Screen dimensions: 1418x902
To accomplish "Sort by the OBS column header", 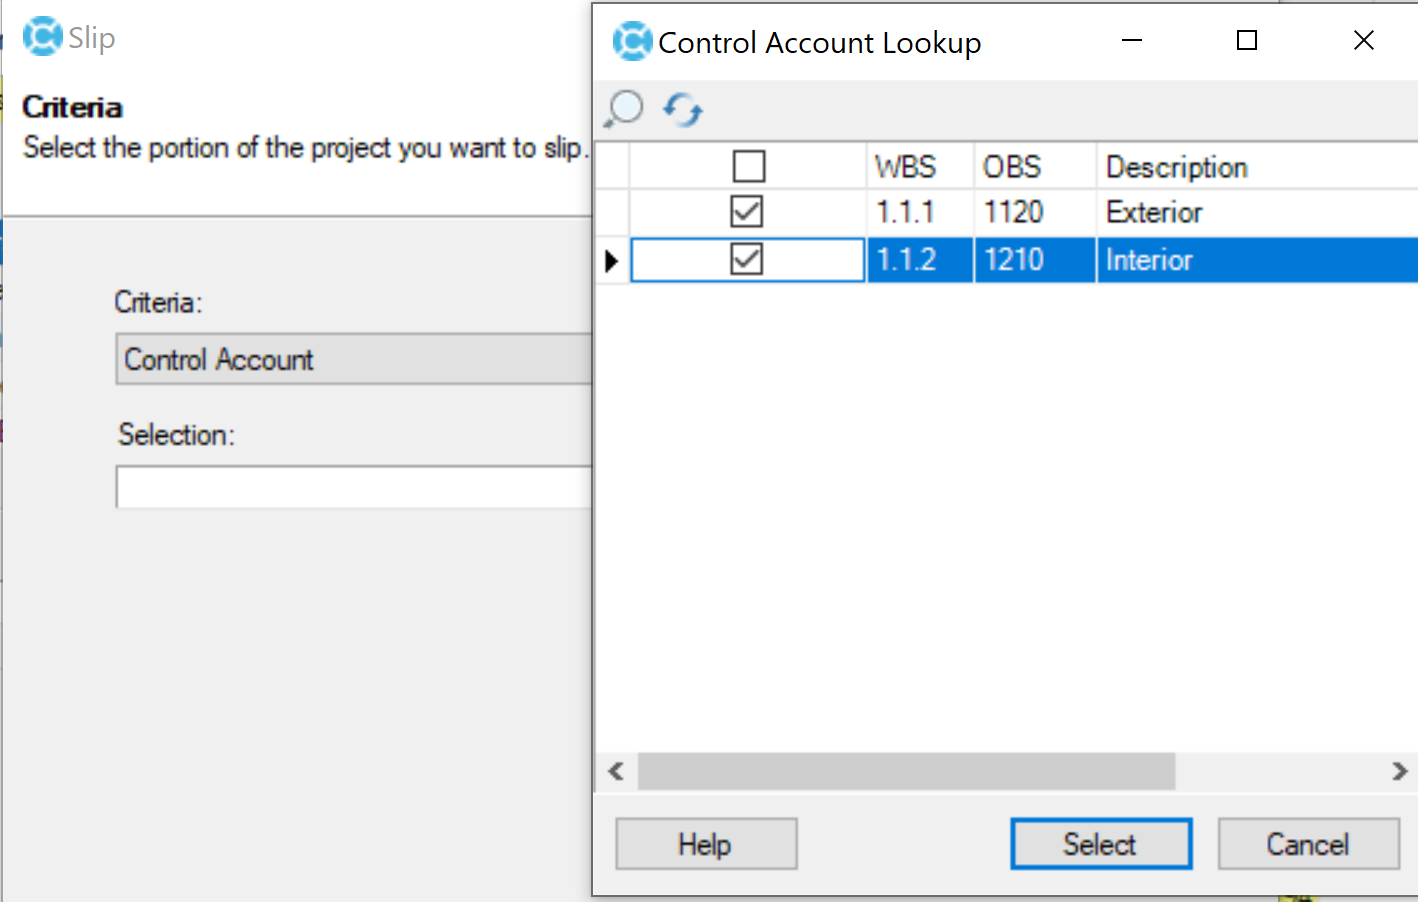I will [x=1035, y=166].
